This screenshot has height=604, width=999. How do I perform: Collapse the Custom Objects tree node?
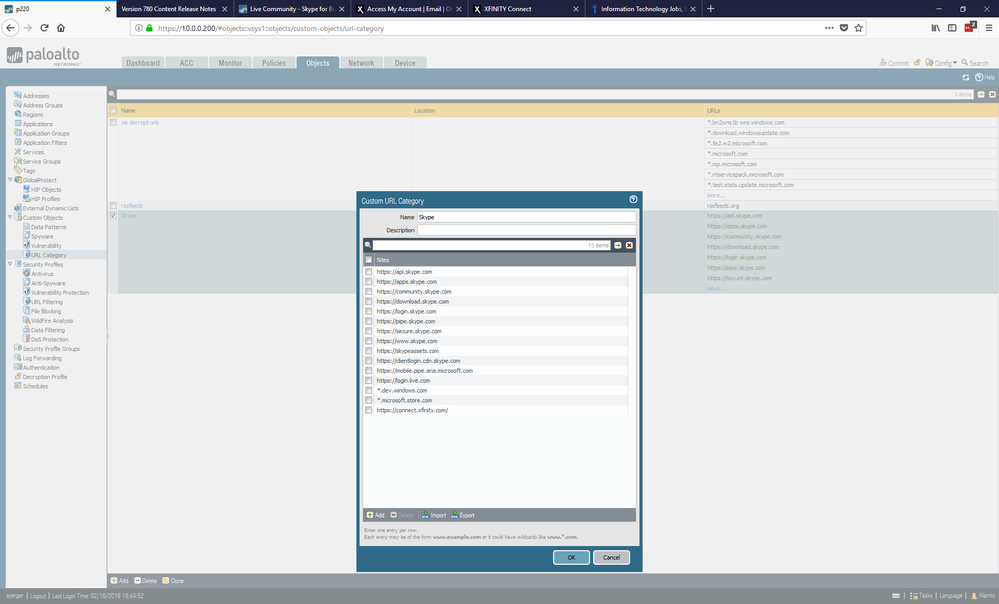(10, 217)
